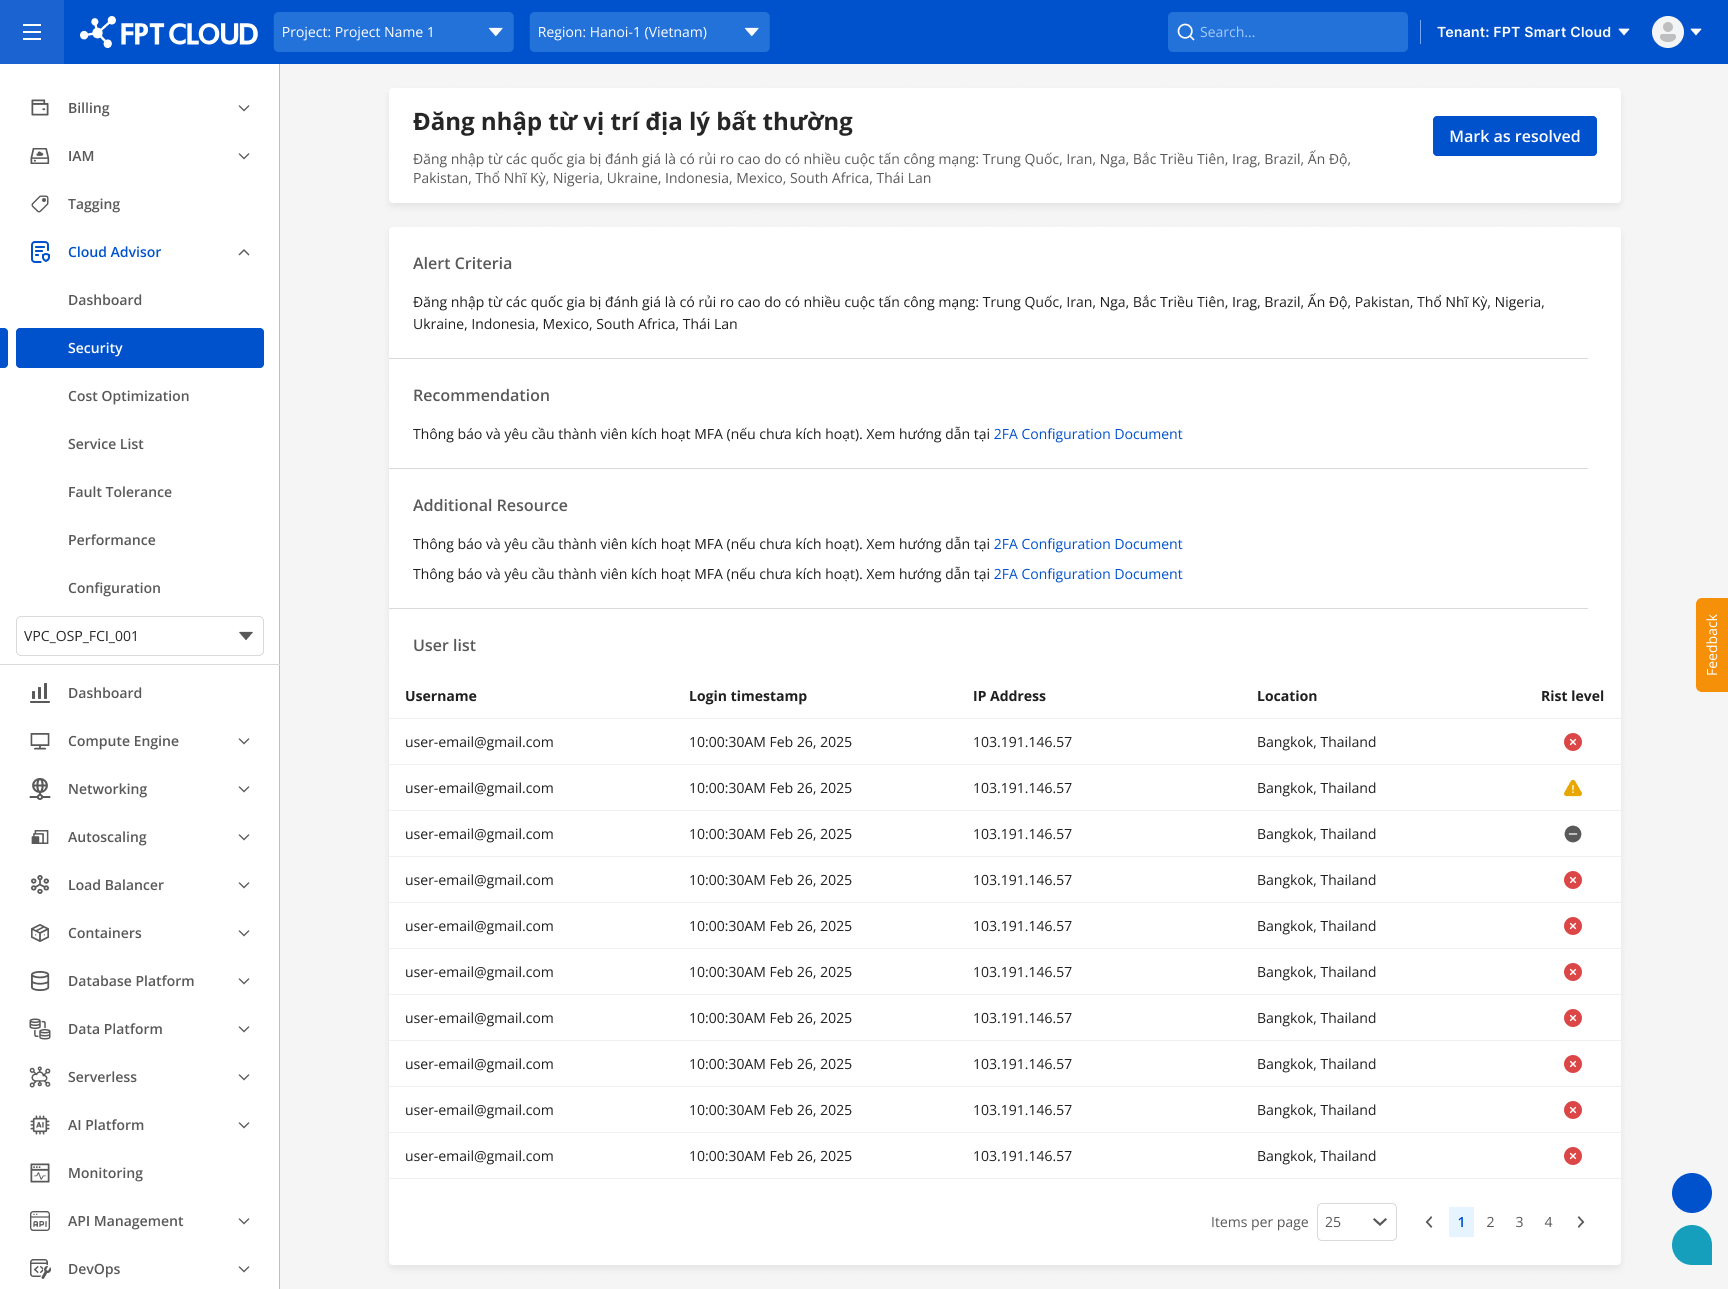Click the Monitoring icon
1728x1289 pixels.
coord(40,1173)
